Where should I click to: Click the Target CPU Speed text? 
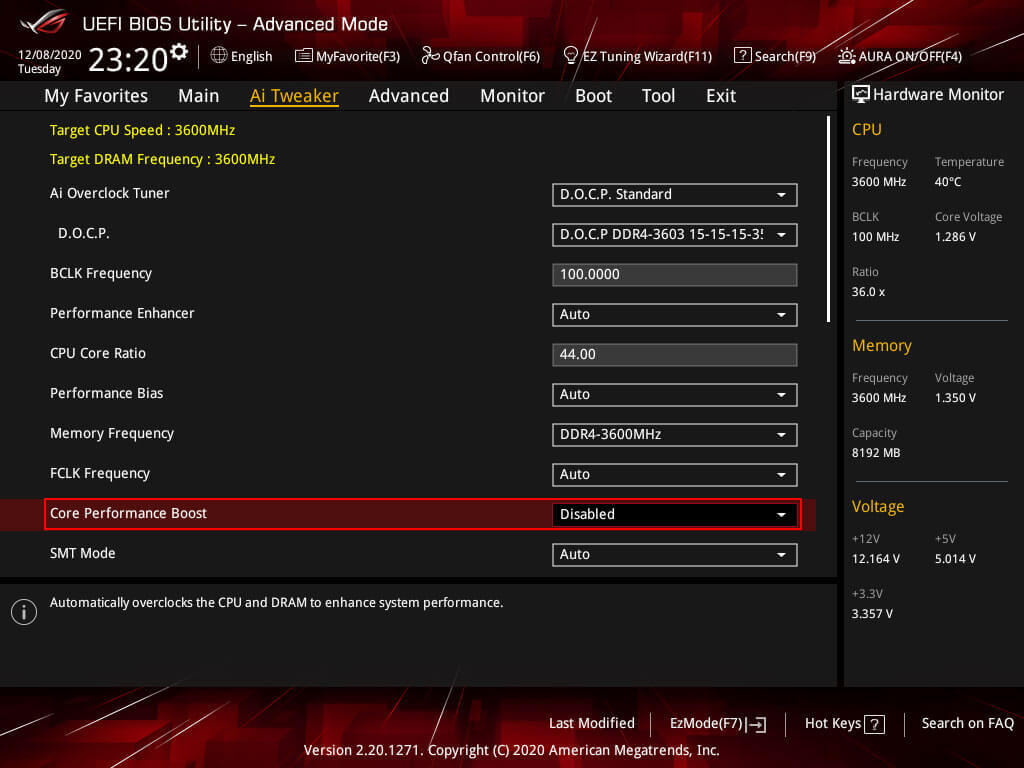[x=142, y=131]
